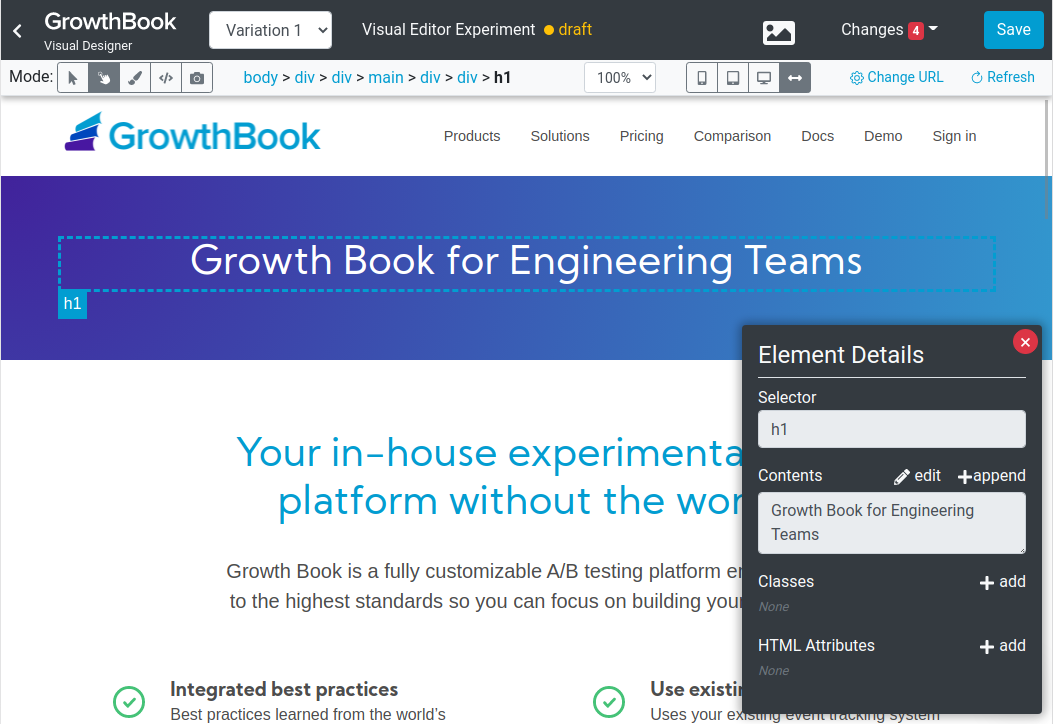Go back using the left chevron
The height and width of the screenshot is (724, 1053).
pos(18,31)
